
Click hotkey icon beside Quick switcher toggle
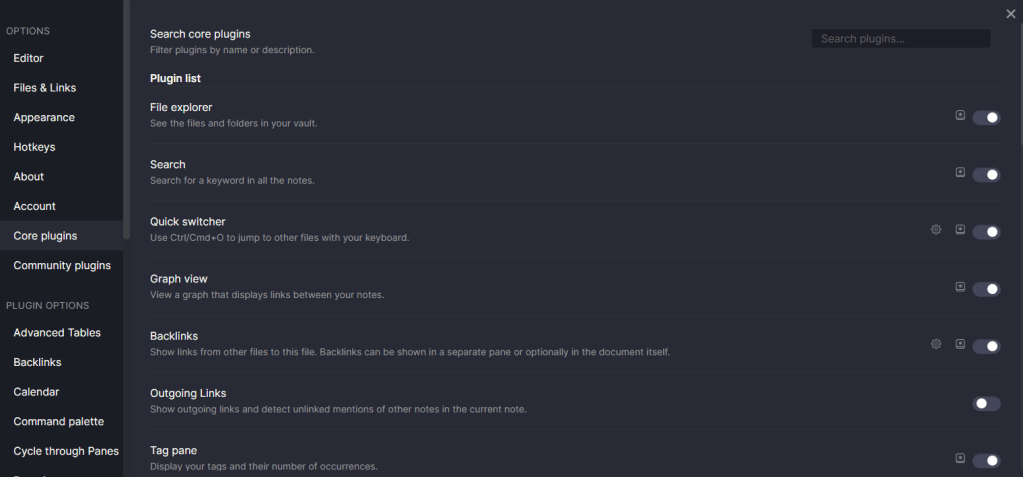[960, 230]
